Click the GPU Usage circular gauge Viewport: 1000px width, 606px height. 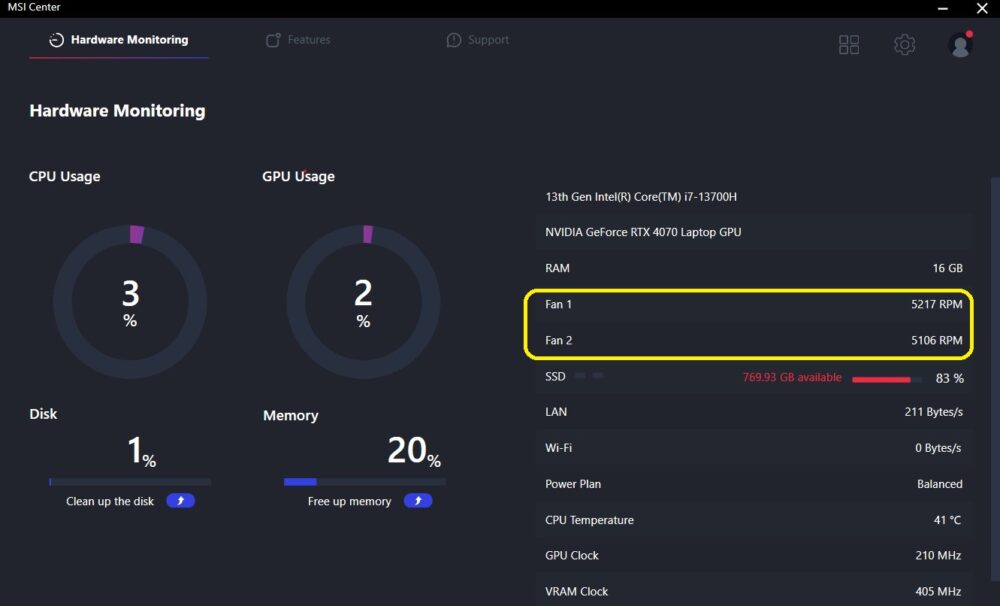click(x=363, y=301)
